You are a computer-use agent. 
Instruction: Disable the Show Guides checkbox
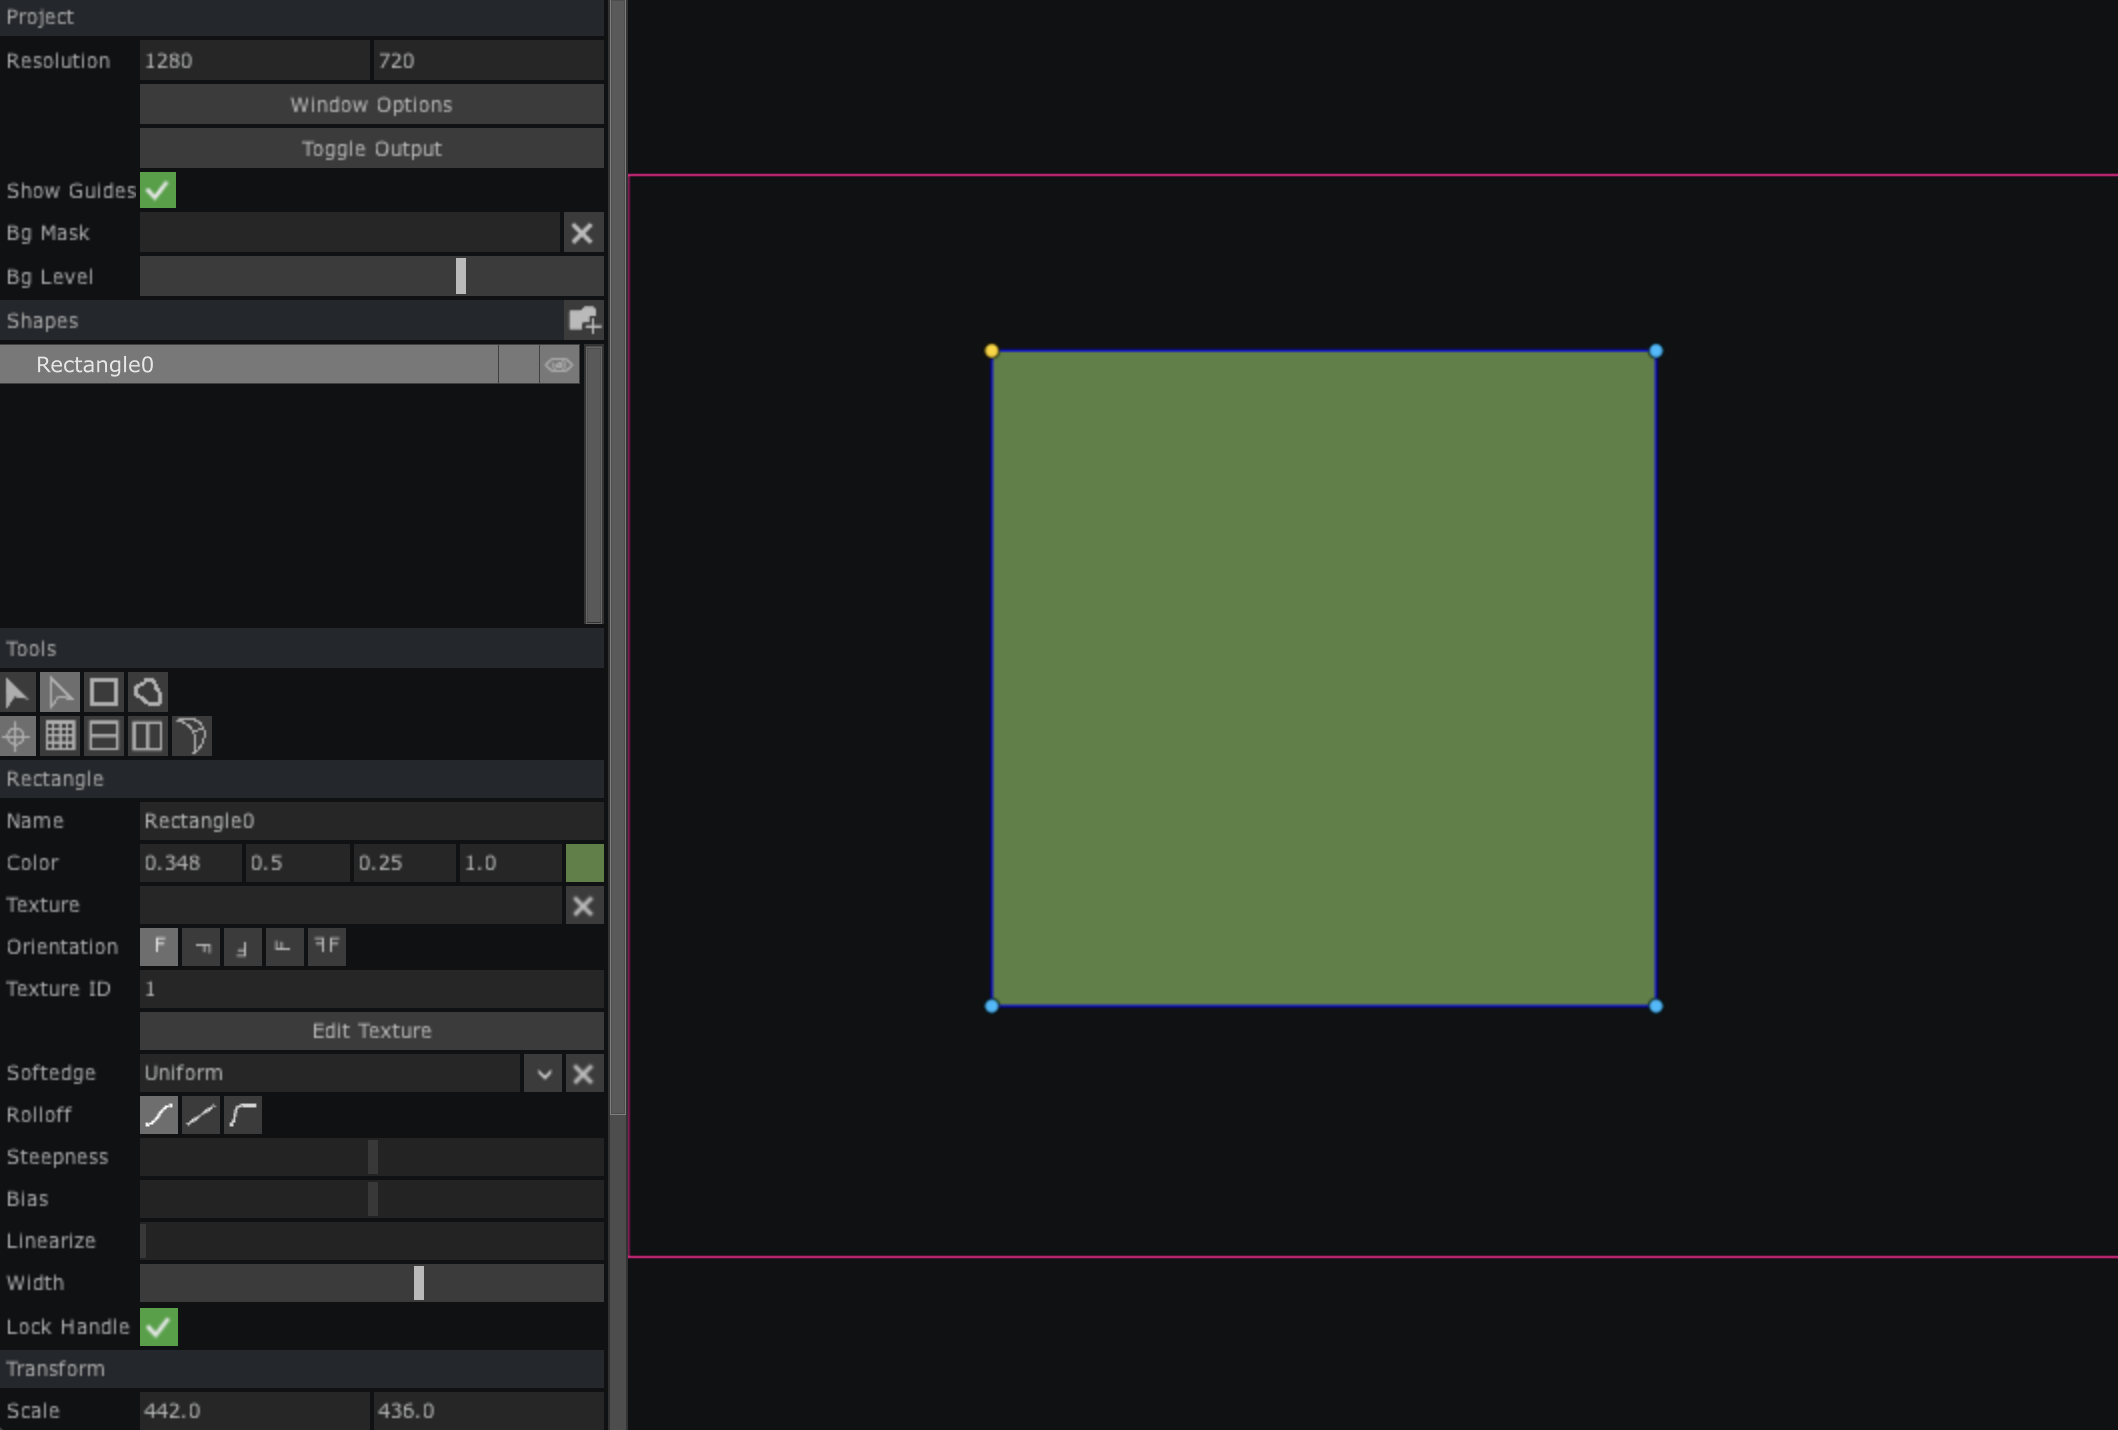[158, 190]
